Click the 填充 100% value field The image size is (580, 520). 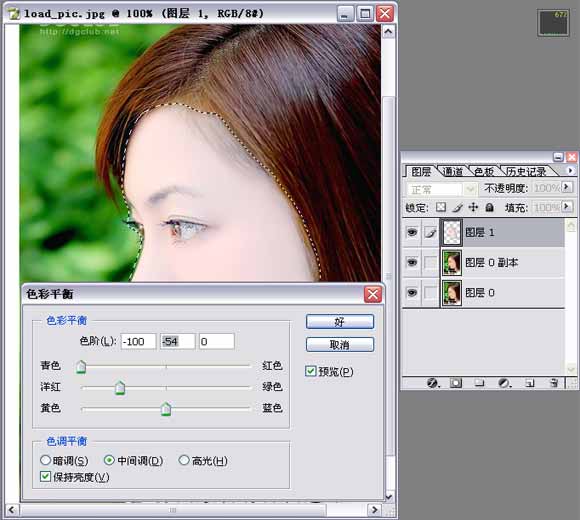547,207
